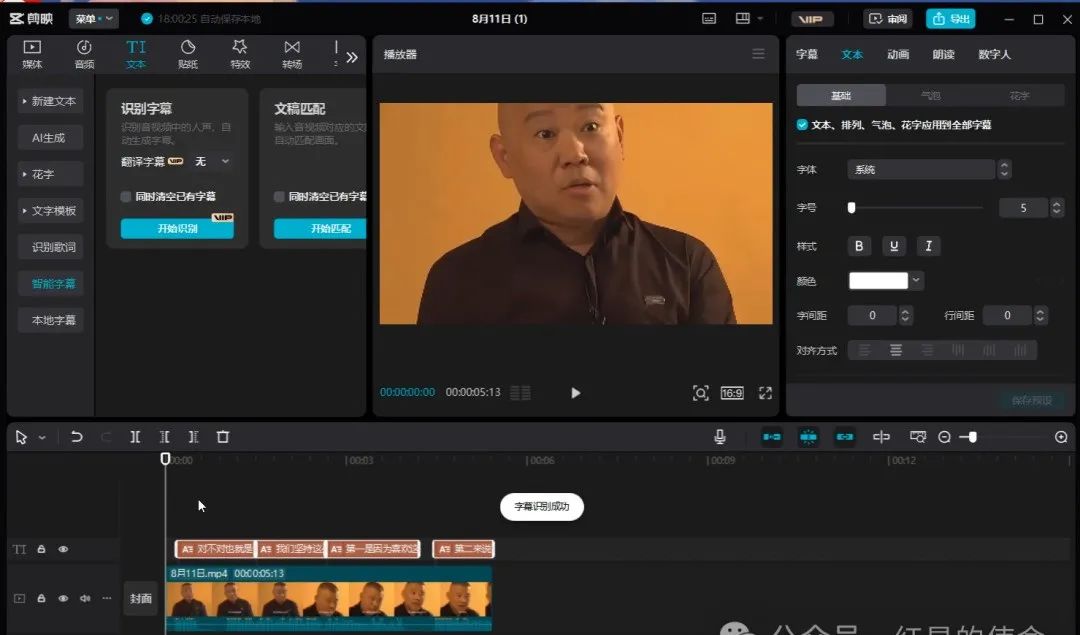
Task: Split clip with the timeline split tool
Action: coord(135,437)
